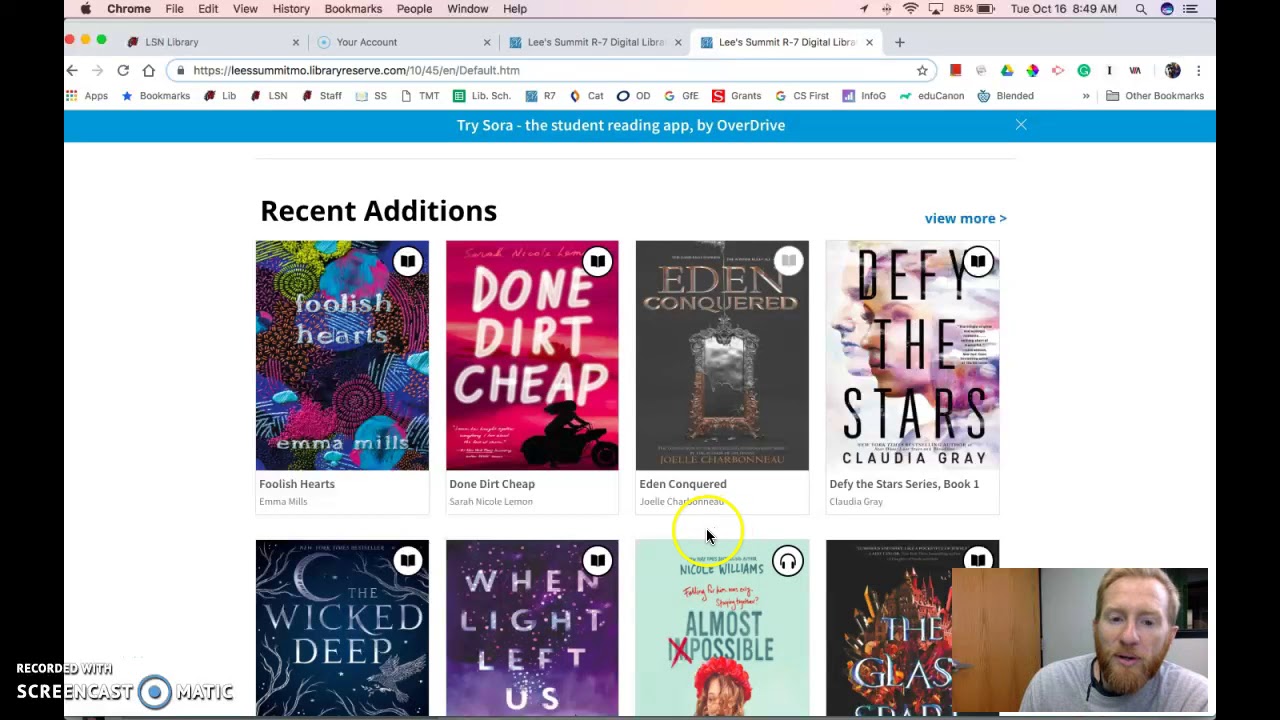Dismiss the Sora banner with the X

click(1021, 125)
